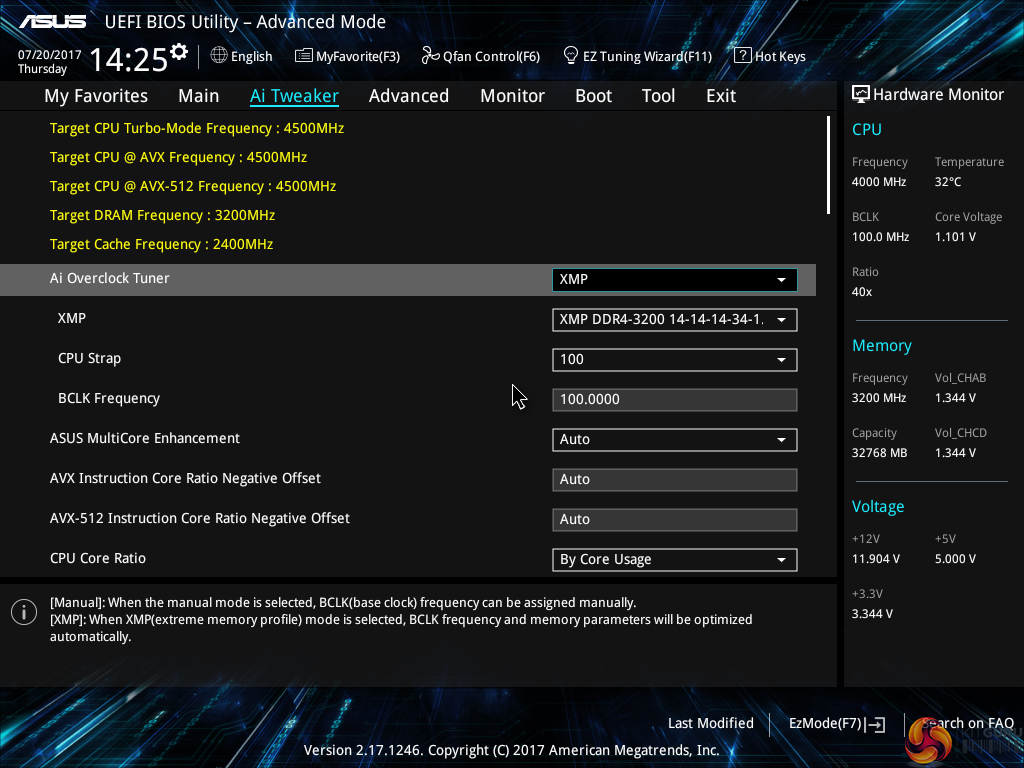Click Target CPU Turbo-Mode Frequency text

point(197,129)
